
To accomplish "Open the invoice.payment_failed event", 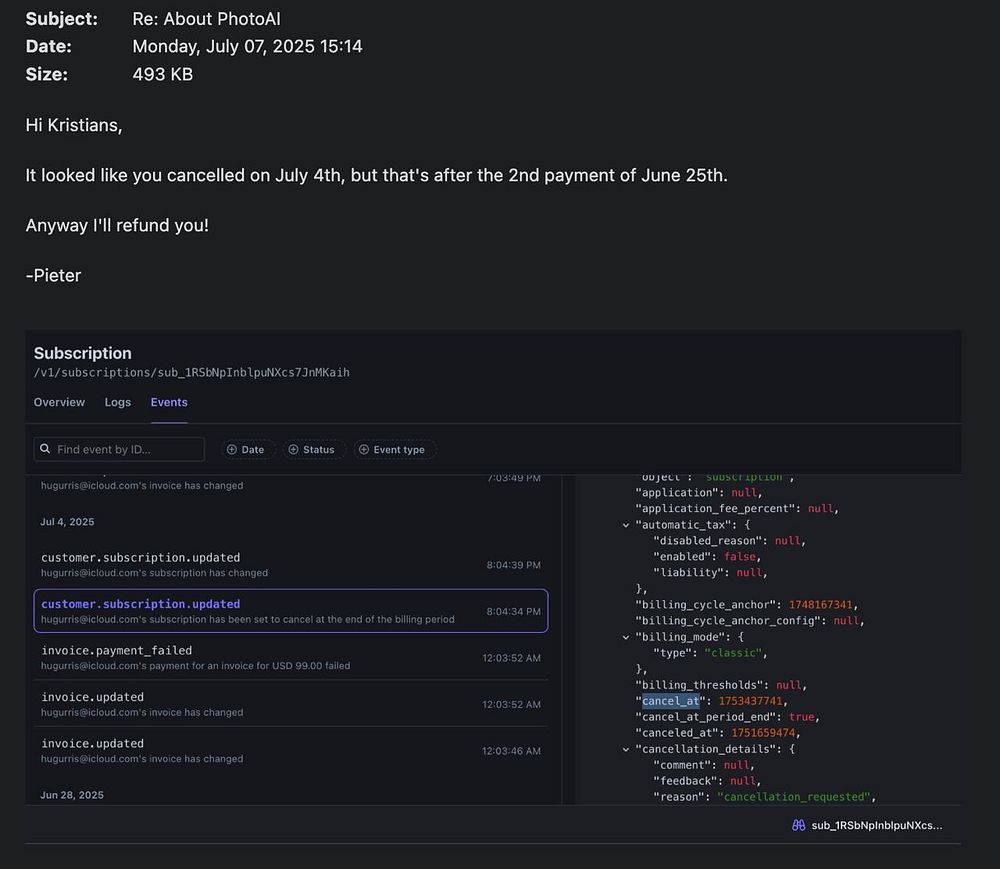I will (290, 657).
